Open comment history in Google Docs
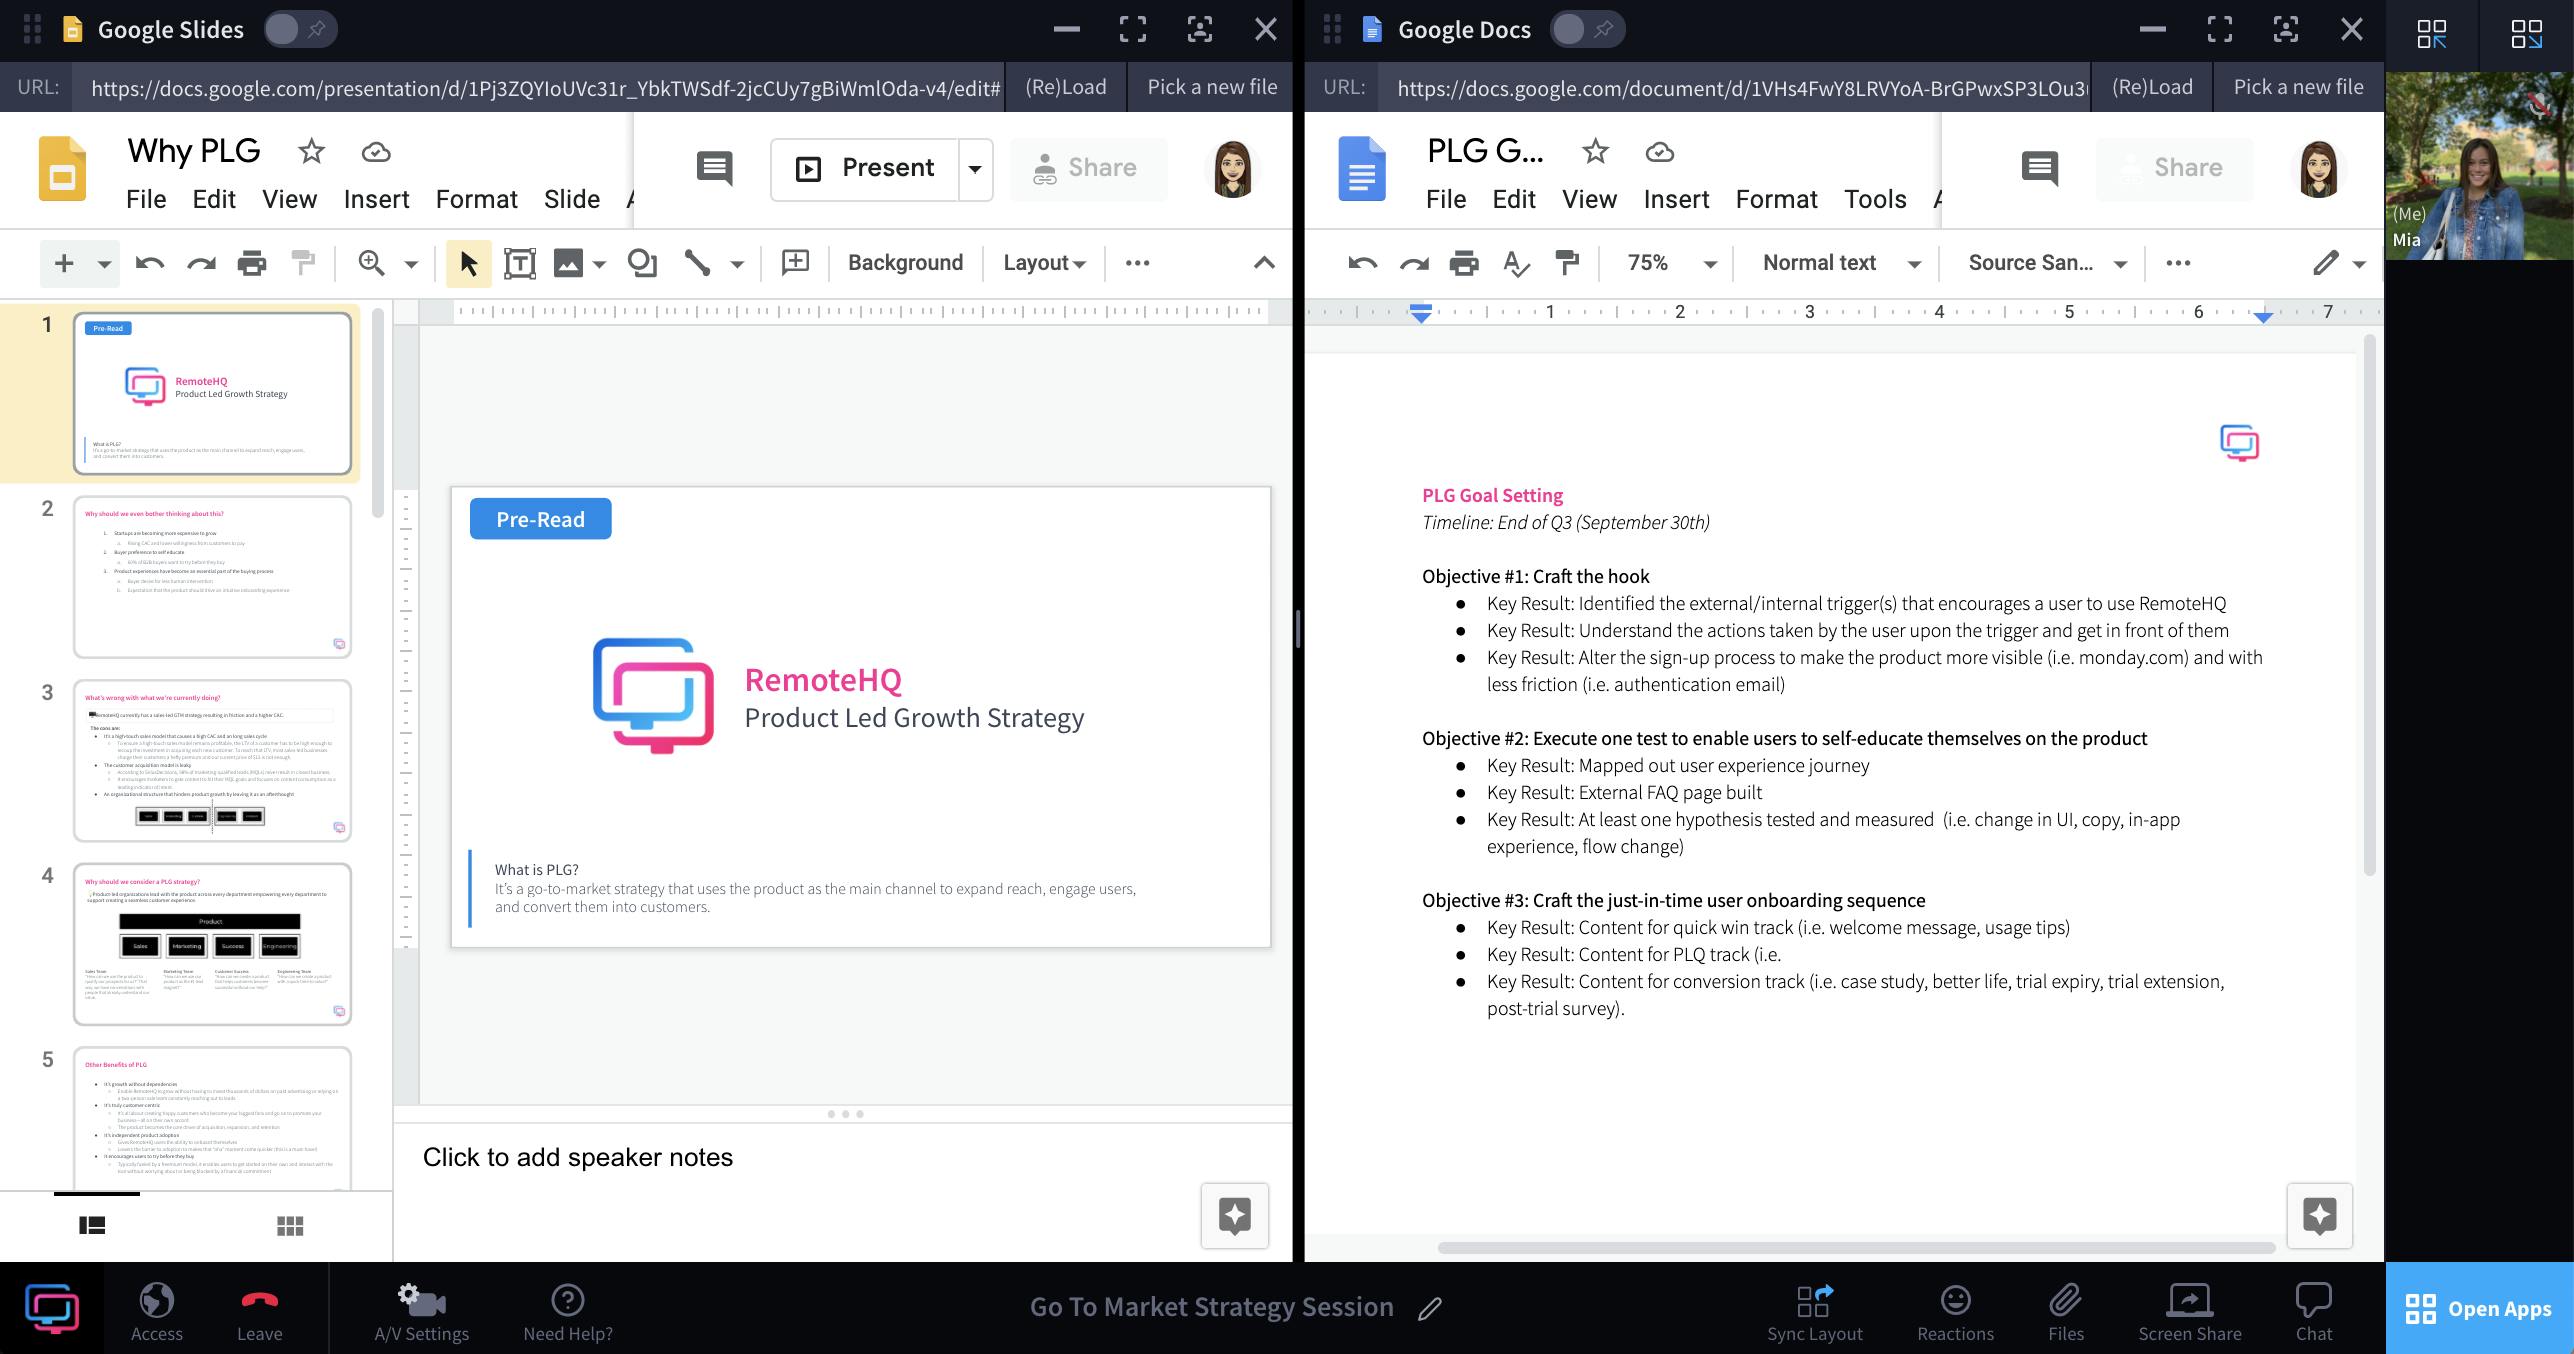Screen dimensions: 2574x1354 point(2039,168)
